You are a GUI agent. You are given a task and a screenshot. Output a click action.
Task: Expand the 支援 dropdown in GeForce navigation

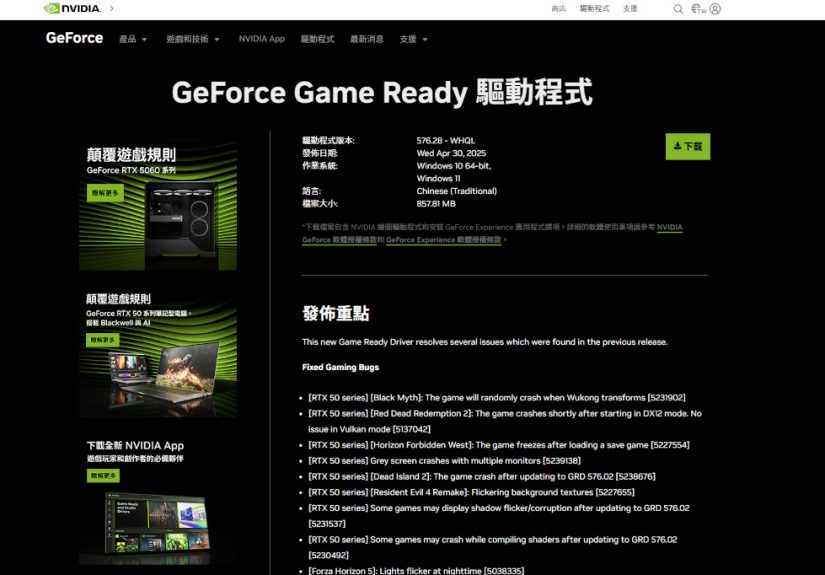pyautogui.click(x=414, y=39)
